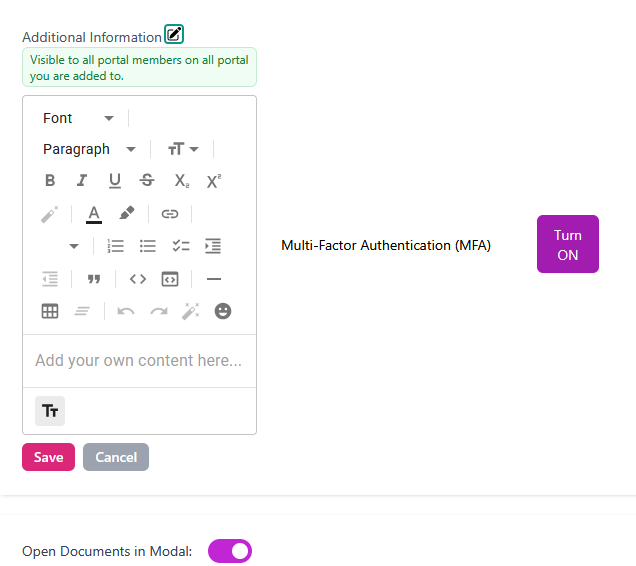
Task: Click the 'Multi-Factor Authentication (MFA)' label
Action: coord(386,245)
